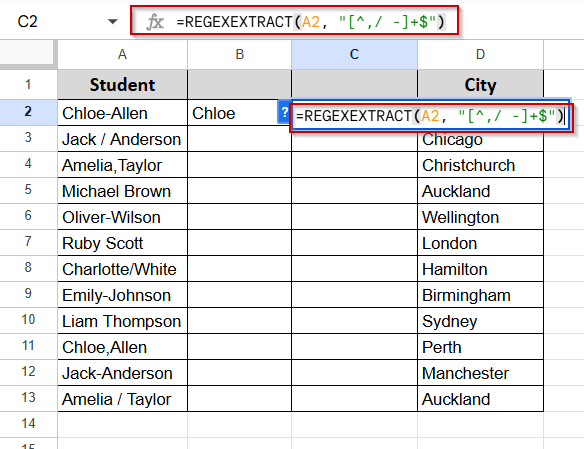Select the cell Michael Brown

(x=122, y=191)
